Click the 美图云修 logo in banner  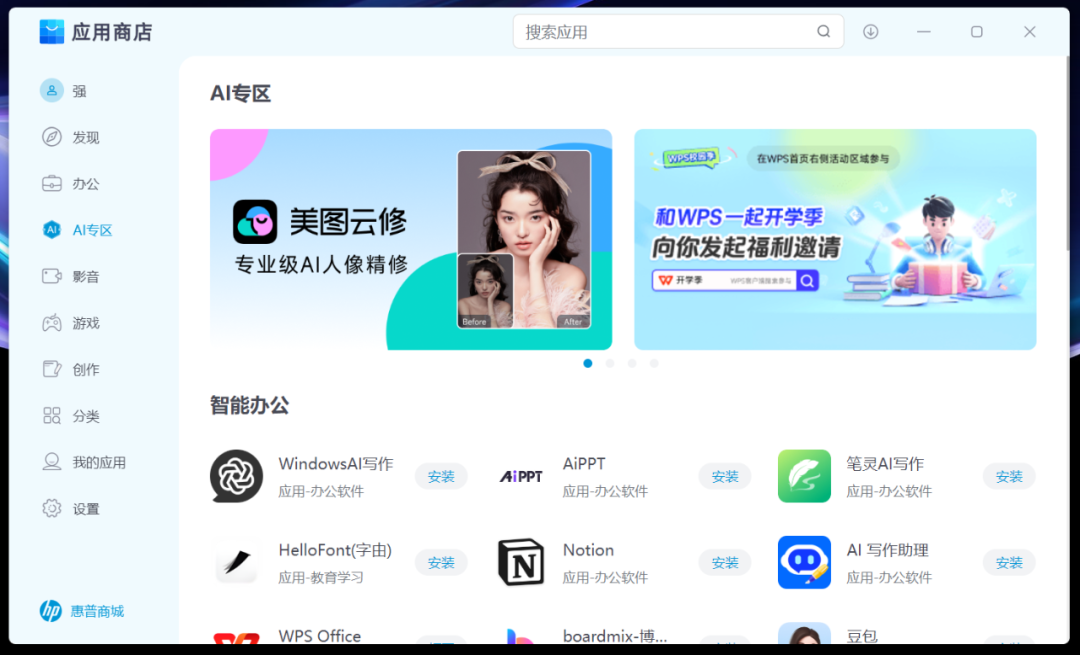click(255, 222)
